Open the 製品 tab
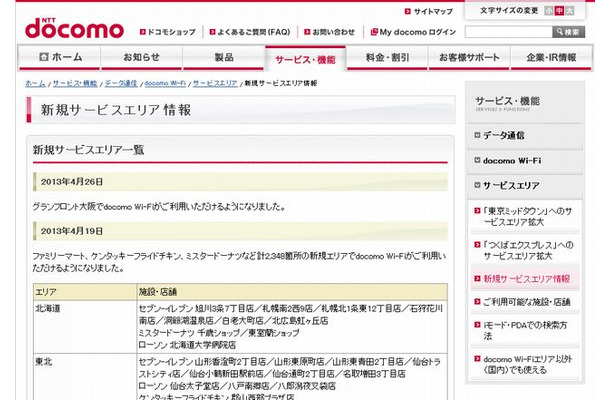Image resolution: width=610 pixels, height=400 pixels. [224, 57]
